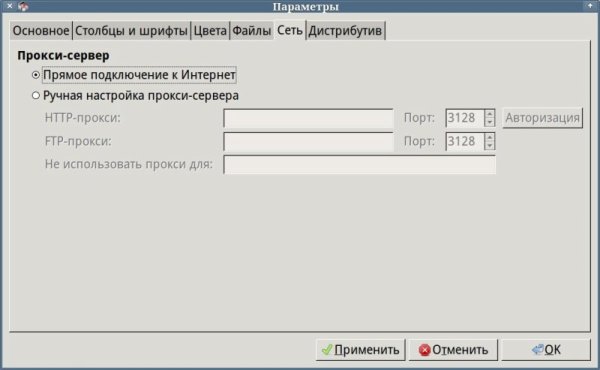Click the Параметры title bar text
This screenshot has width=600, height=370.
pos(306,7)
